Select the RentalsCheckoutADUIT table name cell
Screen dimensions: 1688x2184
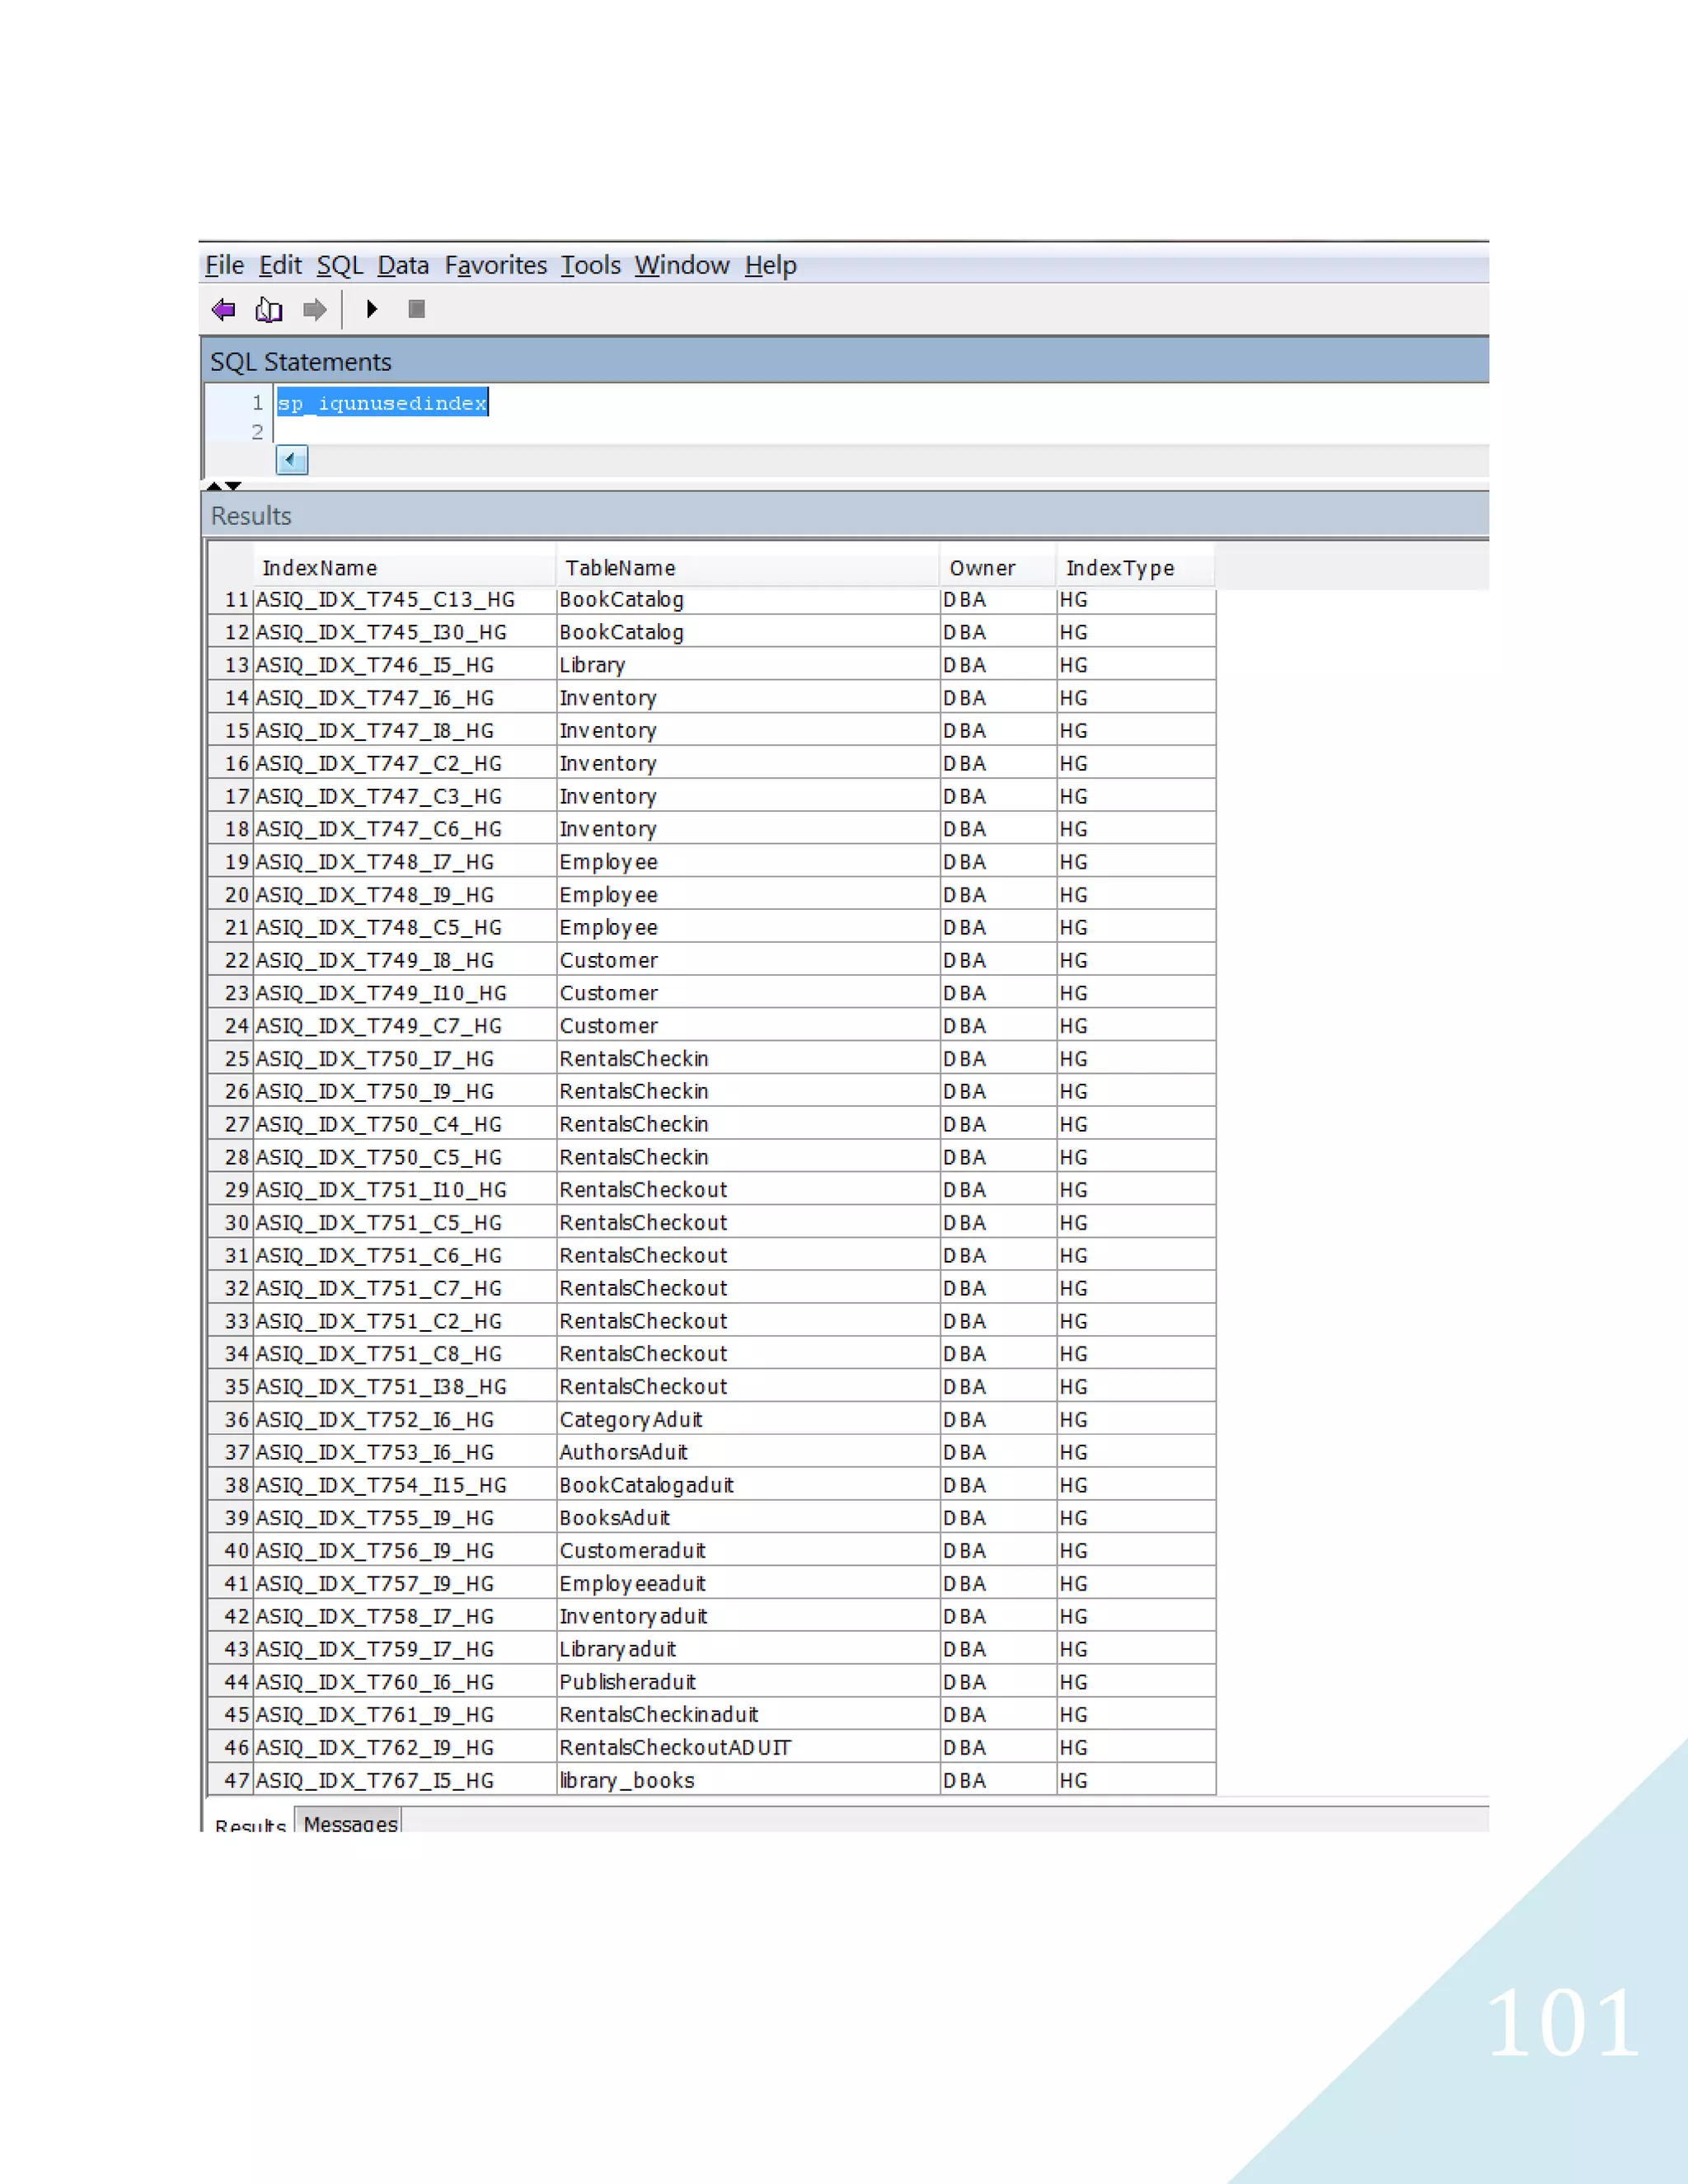point(747,1748)
